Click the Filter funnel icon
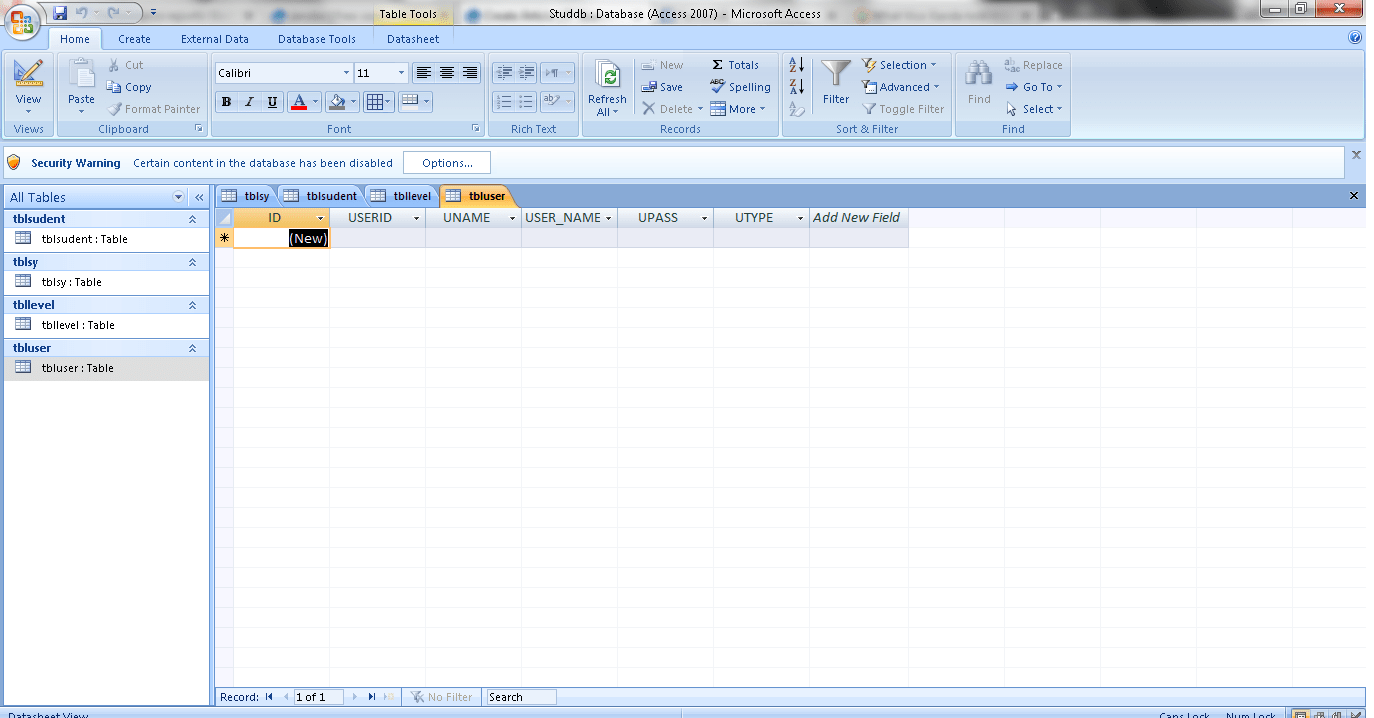 pyautogui.click(x=836, y=74)
